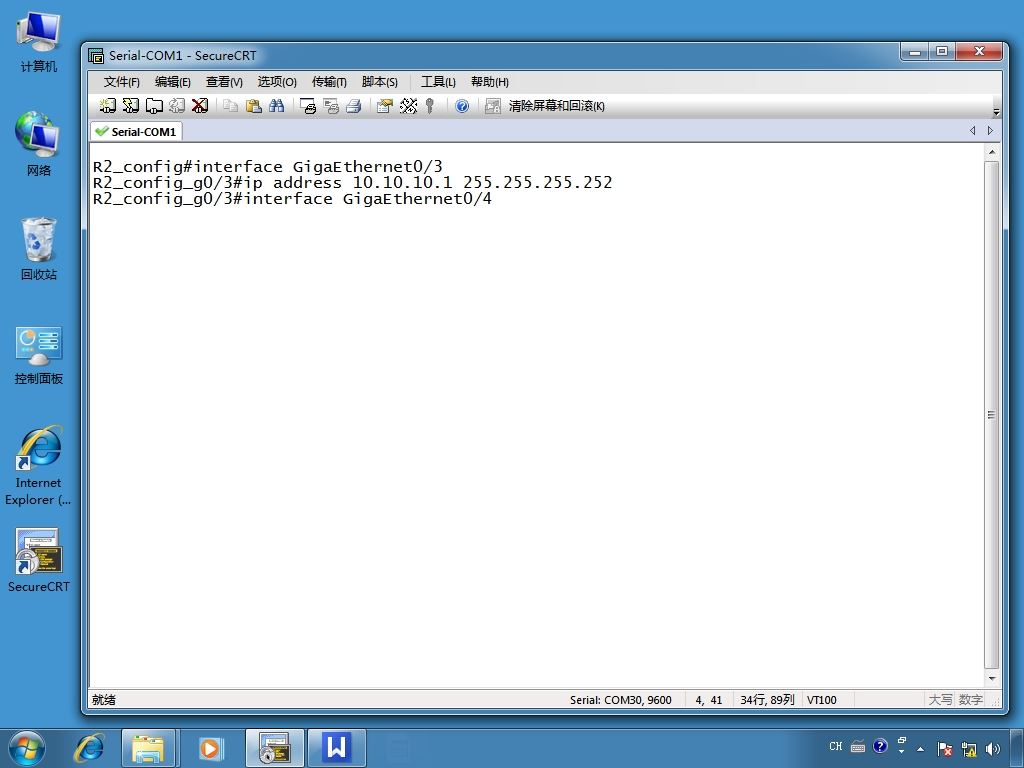Click the Quick Connect toolbar icon
The height and width of the screenshot is (768, 1024).
[x=131, y=106]
